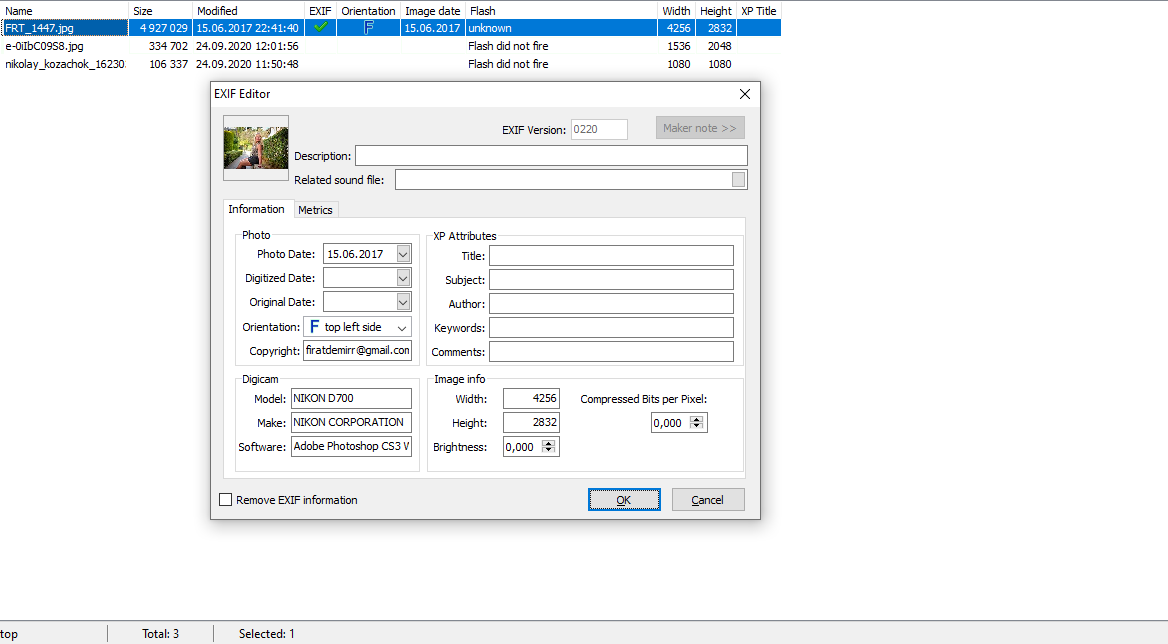Click the Height column header
This screenshot has height=644, width=1168.
pos(716,10)
